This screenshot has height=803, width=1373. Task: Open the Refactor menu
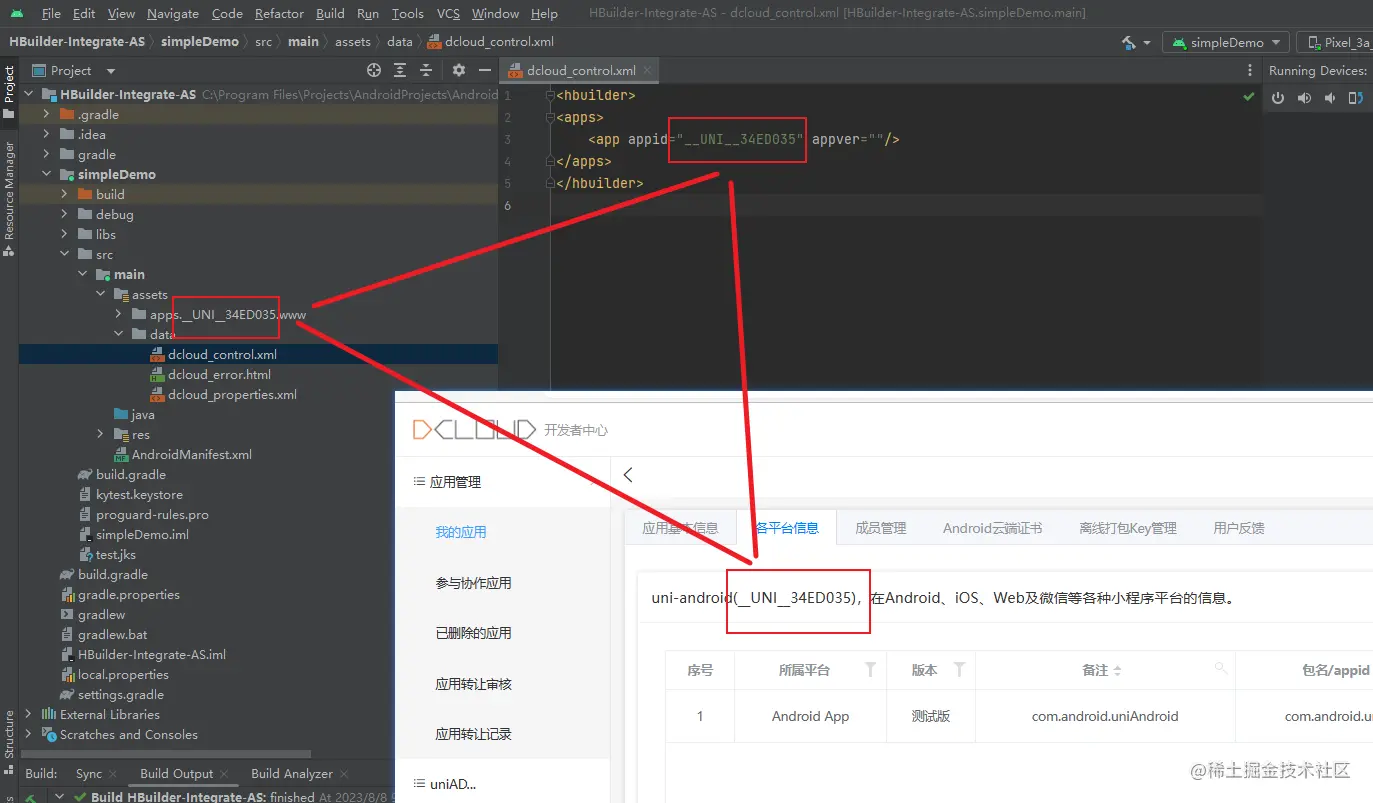pos(279,14)
